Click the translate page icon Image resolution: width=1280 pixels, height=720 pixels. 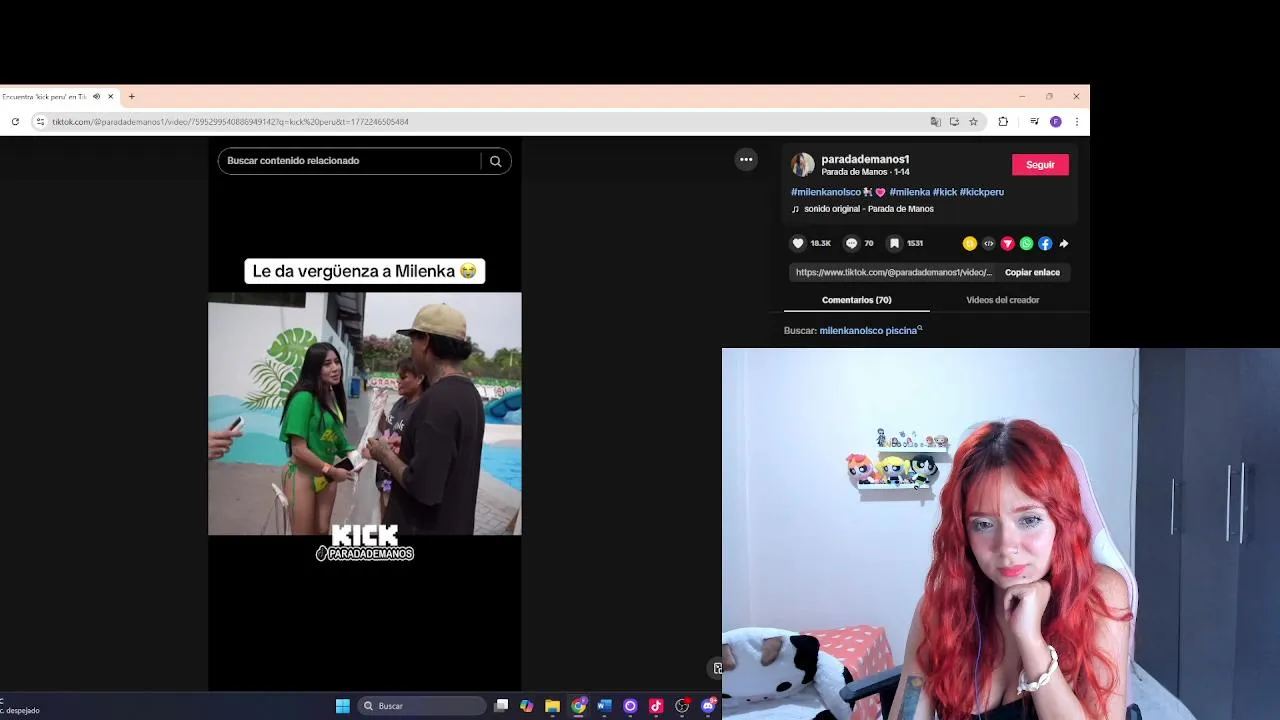(x=936, y=122)
